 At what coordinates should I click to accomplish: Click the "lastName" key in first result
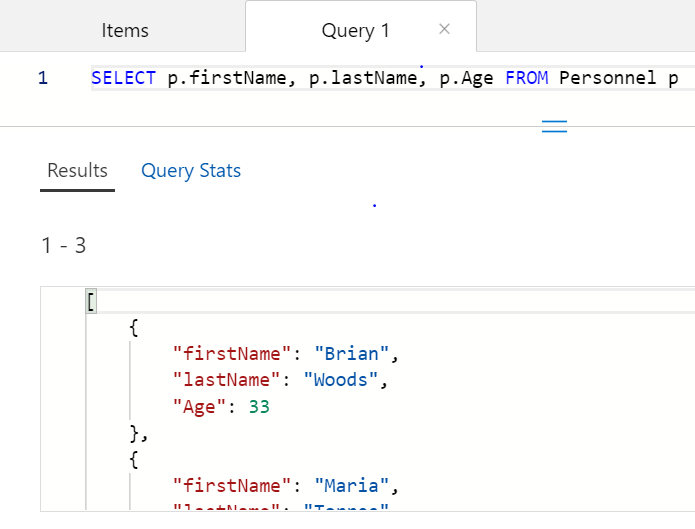222,380
